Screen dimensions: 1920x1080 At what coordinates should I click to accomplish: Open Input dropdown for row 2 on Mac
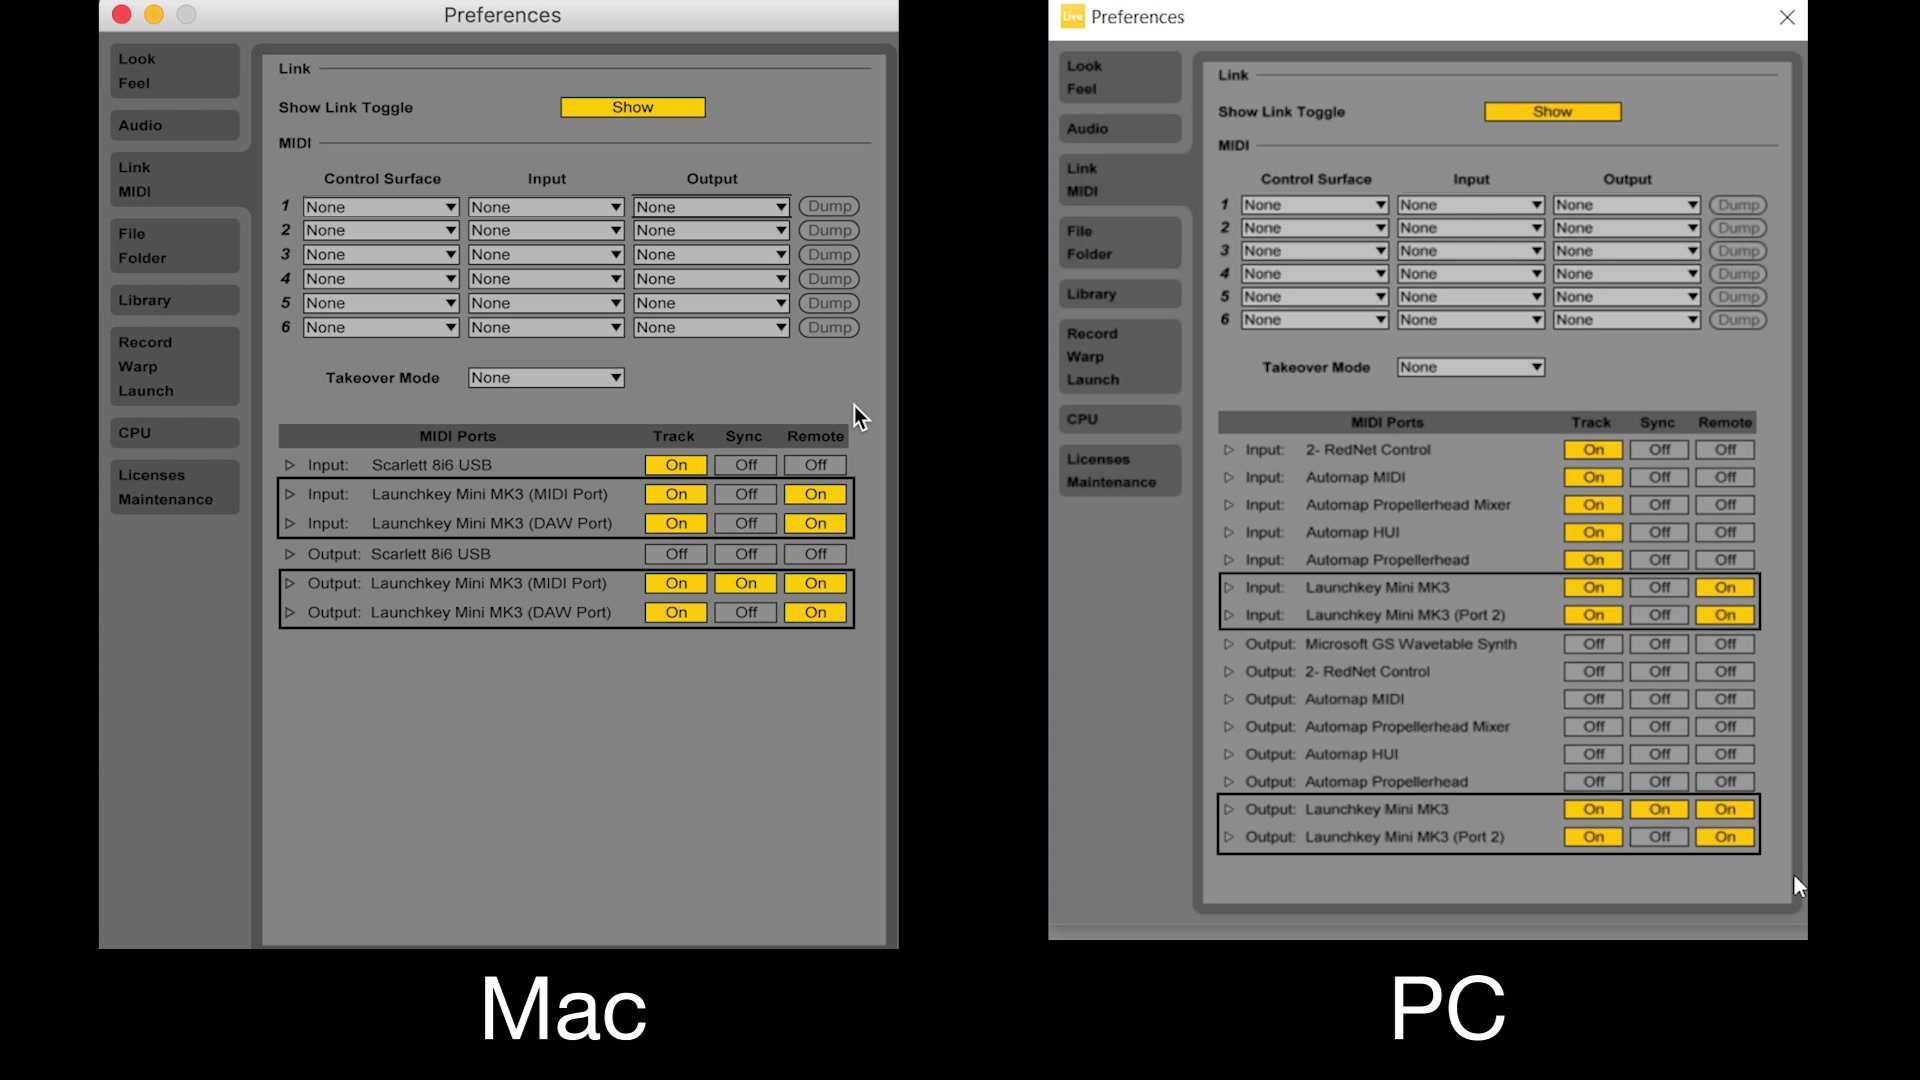pos(545,231)
